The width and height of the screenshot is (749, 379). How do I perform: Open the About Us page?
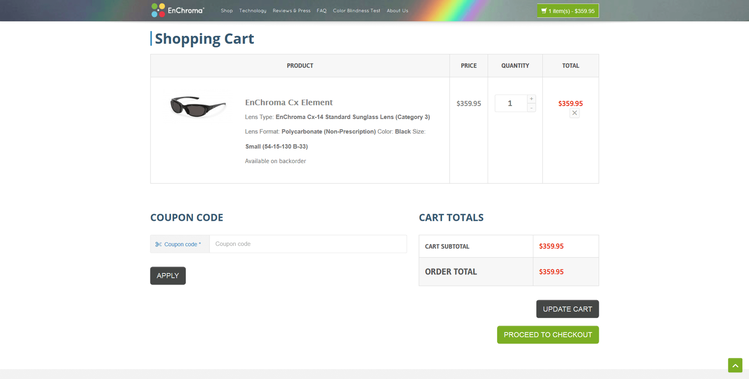pyautogui.click(x=397, y=11)
